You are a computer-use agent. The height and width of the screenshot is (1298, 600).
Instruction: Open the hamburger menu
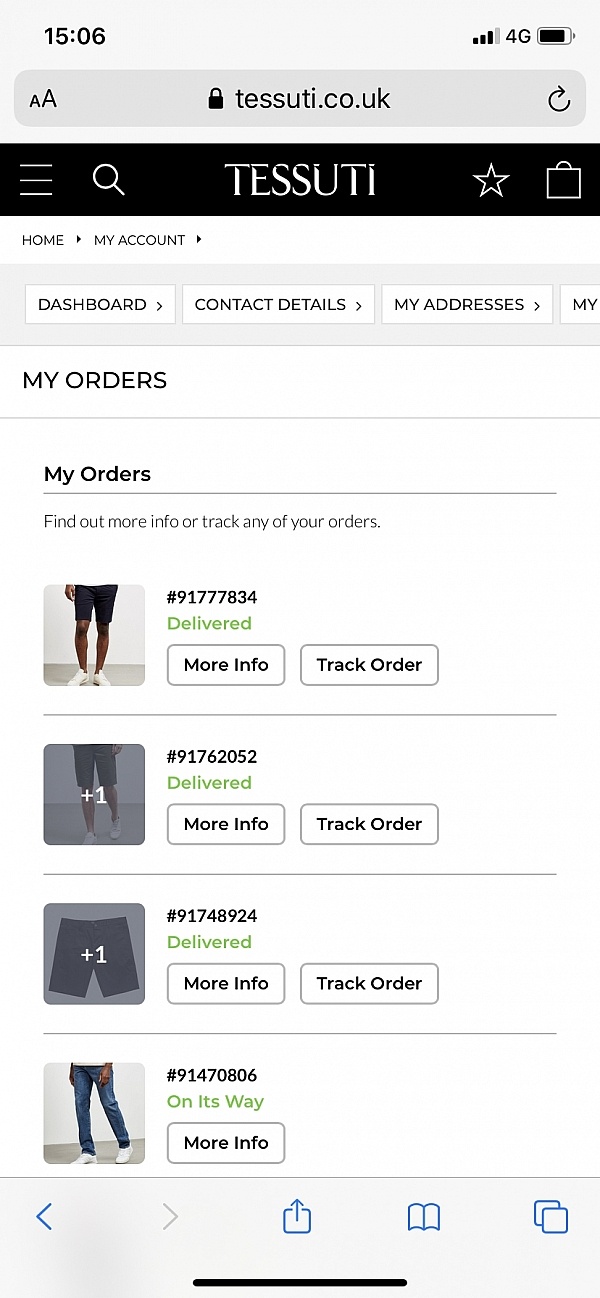36,180
